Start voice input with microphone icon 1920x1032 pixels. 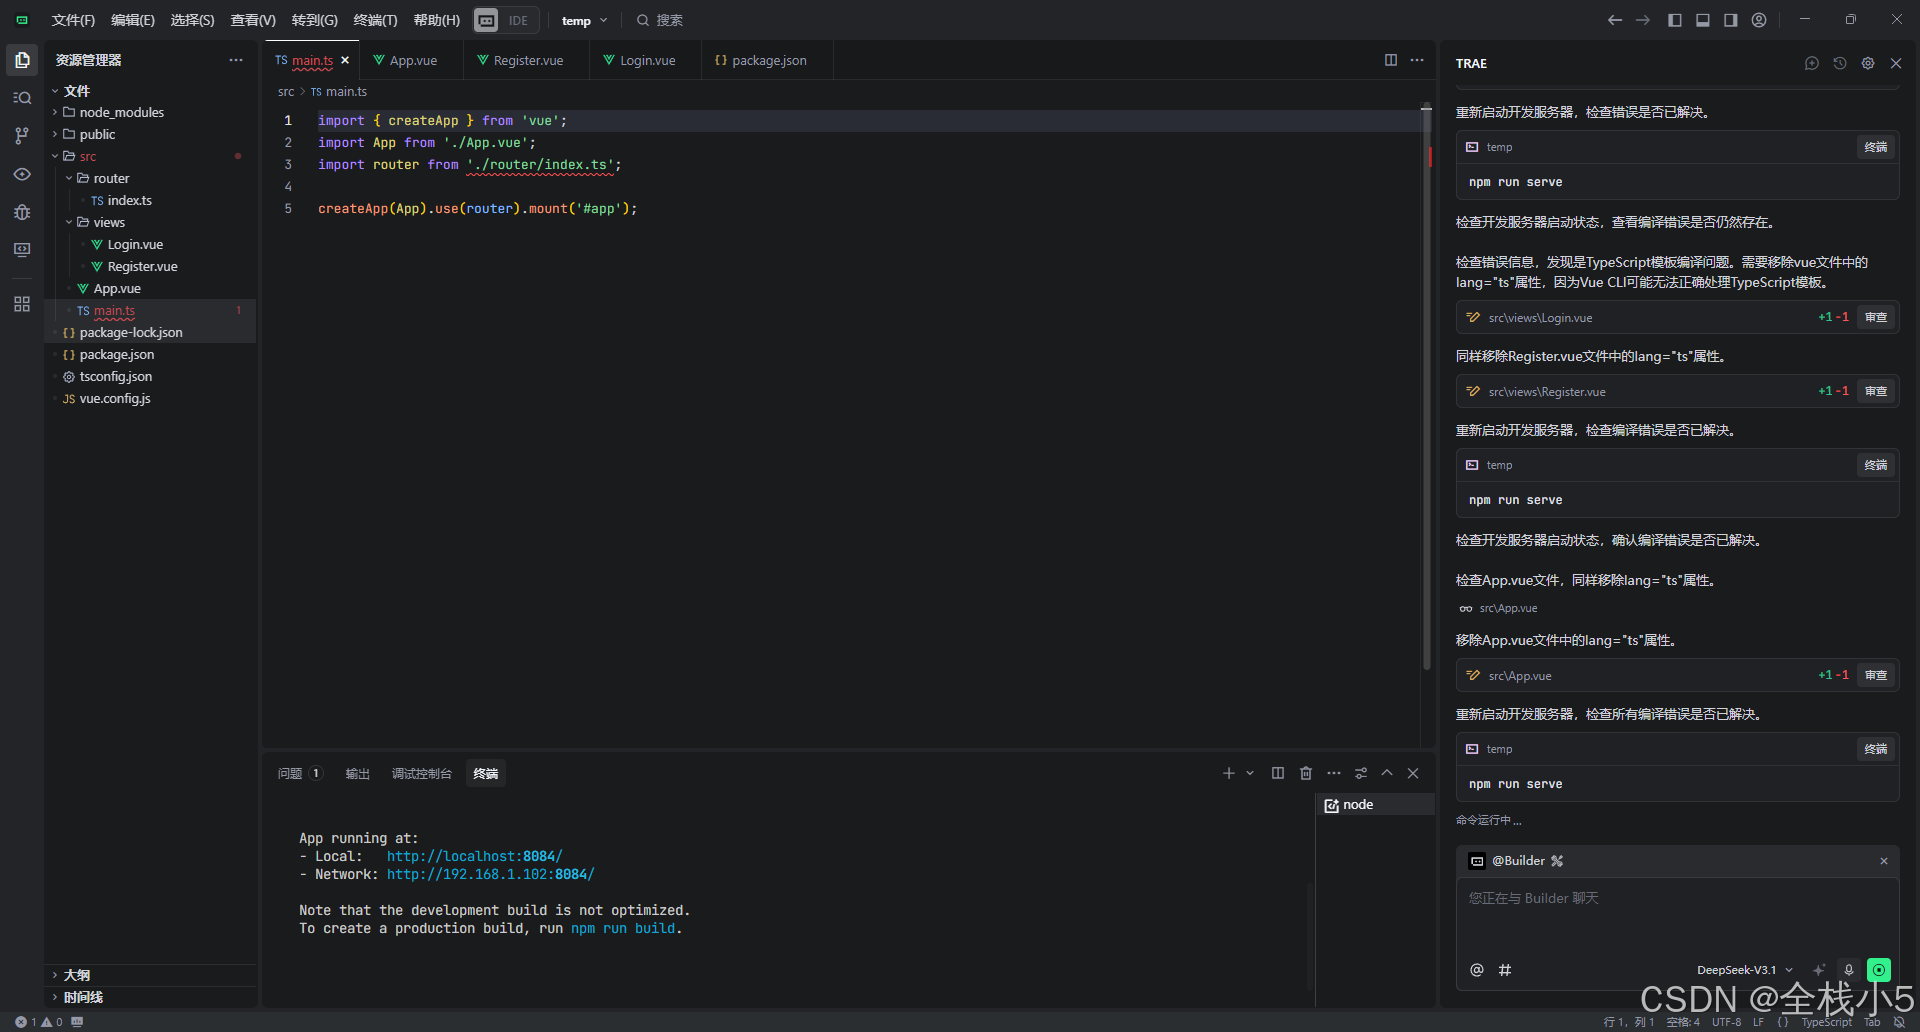pos(1849,970)
